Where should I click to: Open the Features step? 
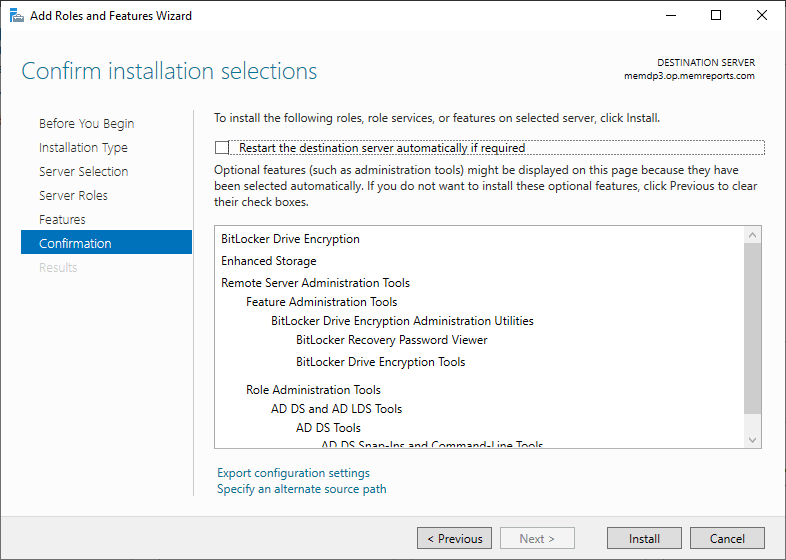coord(62,220)
